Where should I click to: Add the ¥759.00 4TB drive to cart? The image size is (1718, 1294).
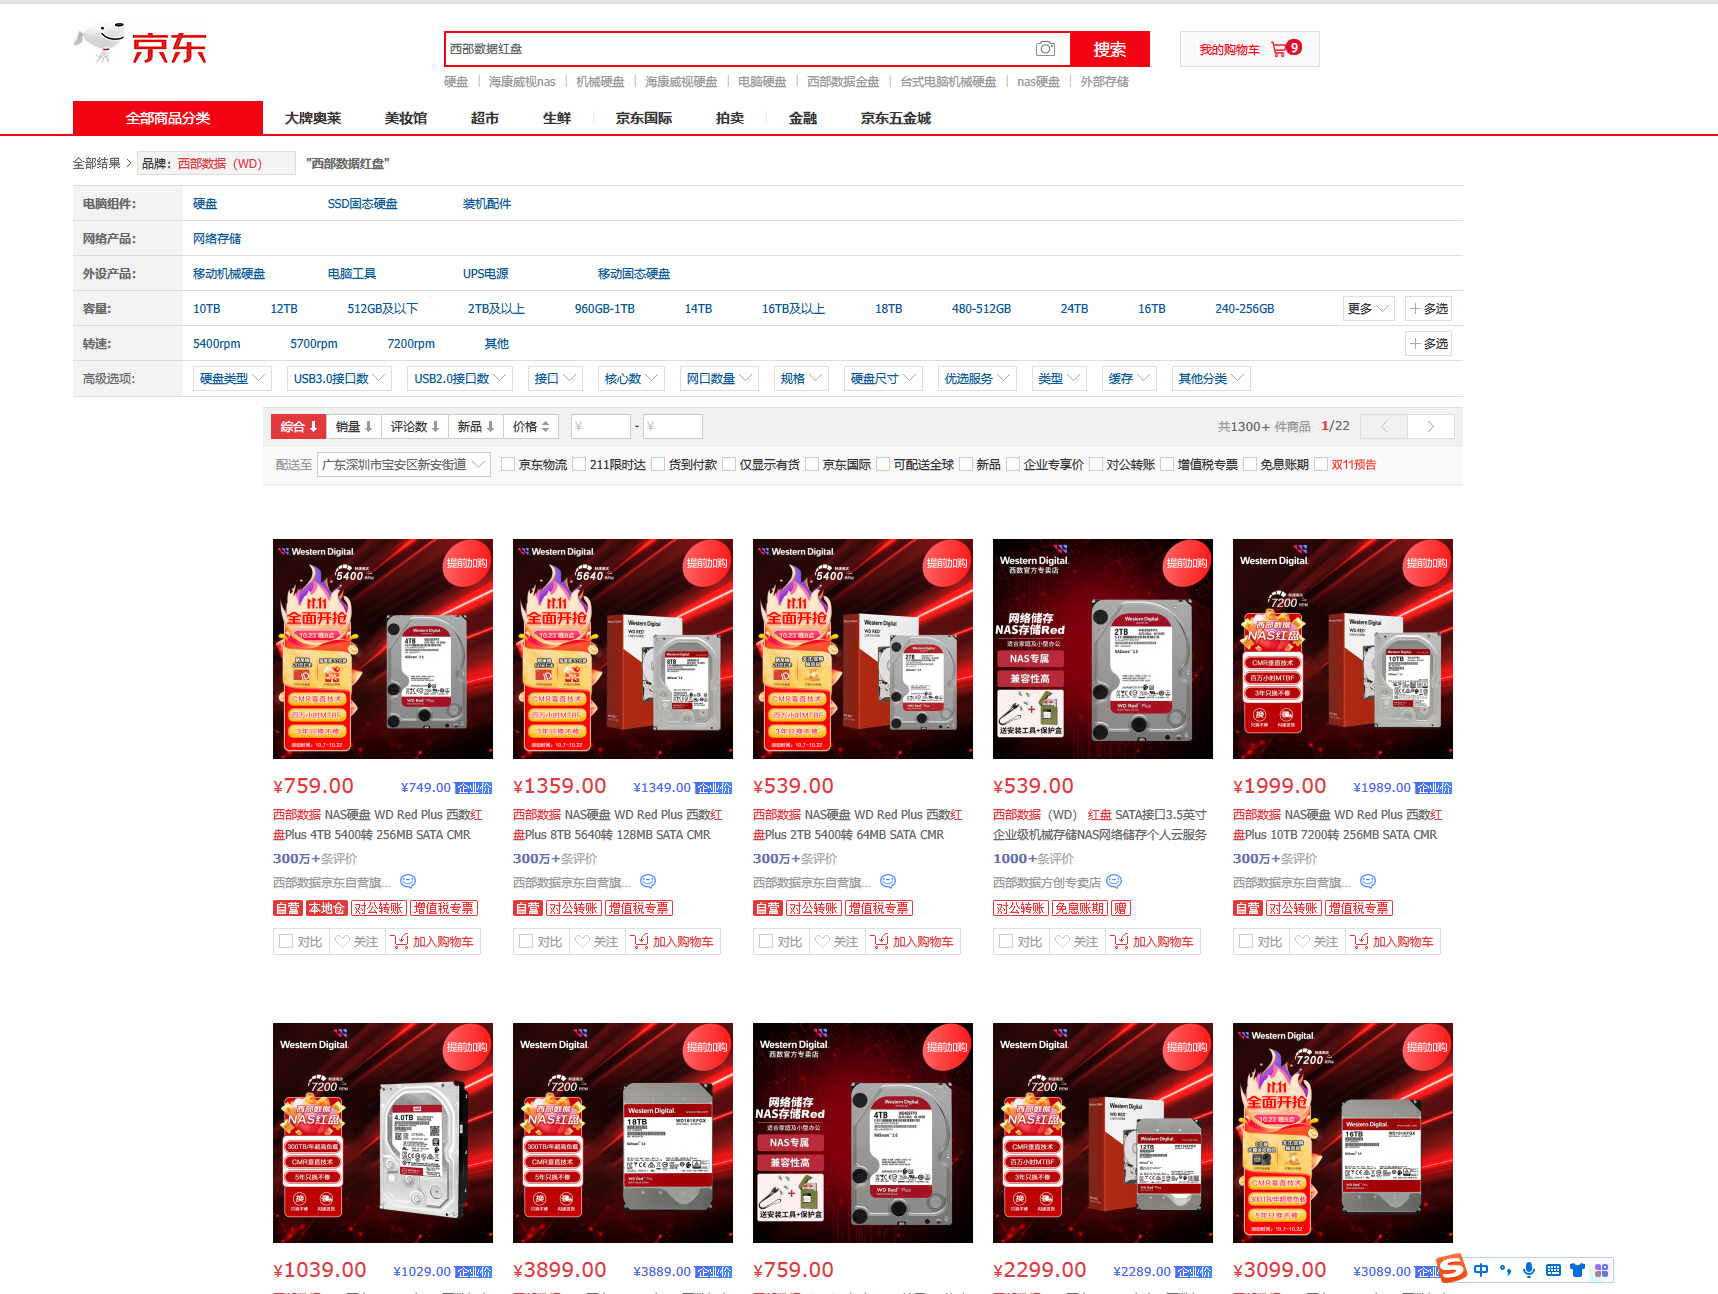(432, 942)
